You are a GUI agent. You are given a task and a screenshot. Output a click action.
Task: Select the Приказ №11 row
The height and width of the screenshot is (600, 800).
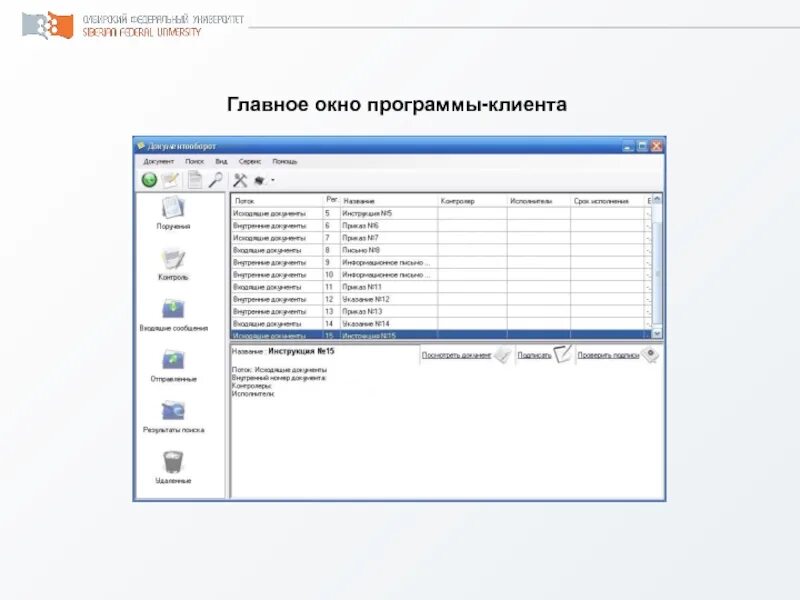pyautogui.click(x=439, y=287)
